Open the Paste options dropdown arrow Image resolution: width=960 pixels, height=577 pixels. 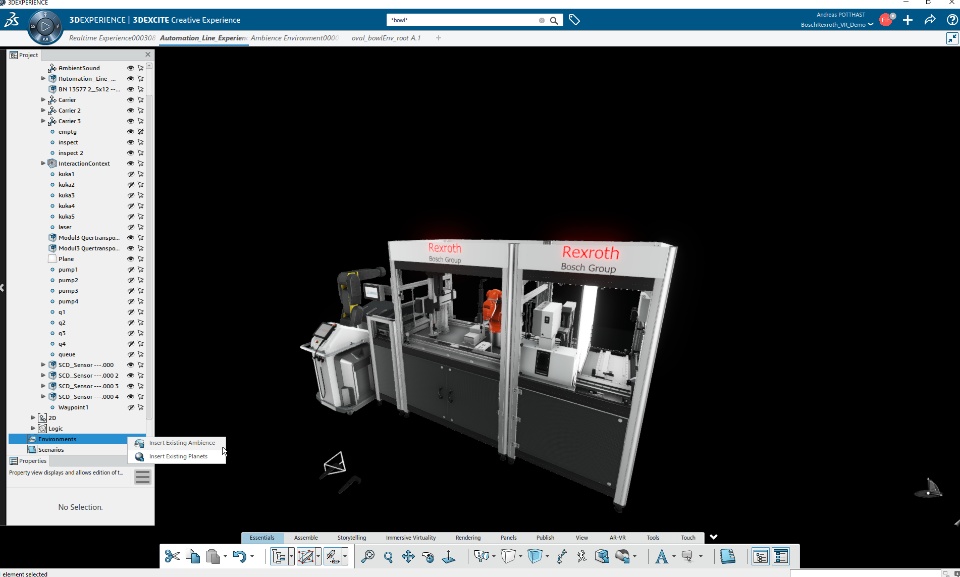(225, 556)
